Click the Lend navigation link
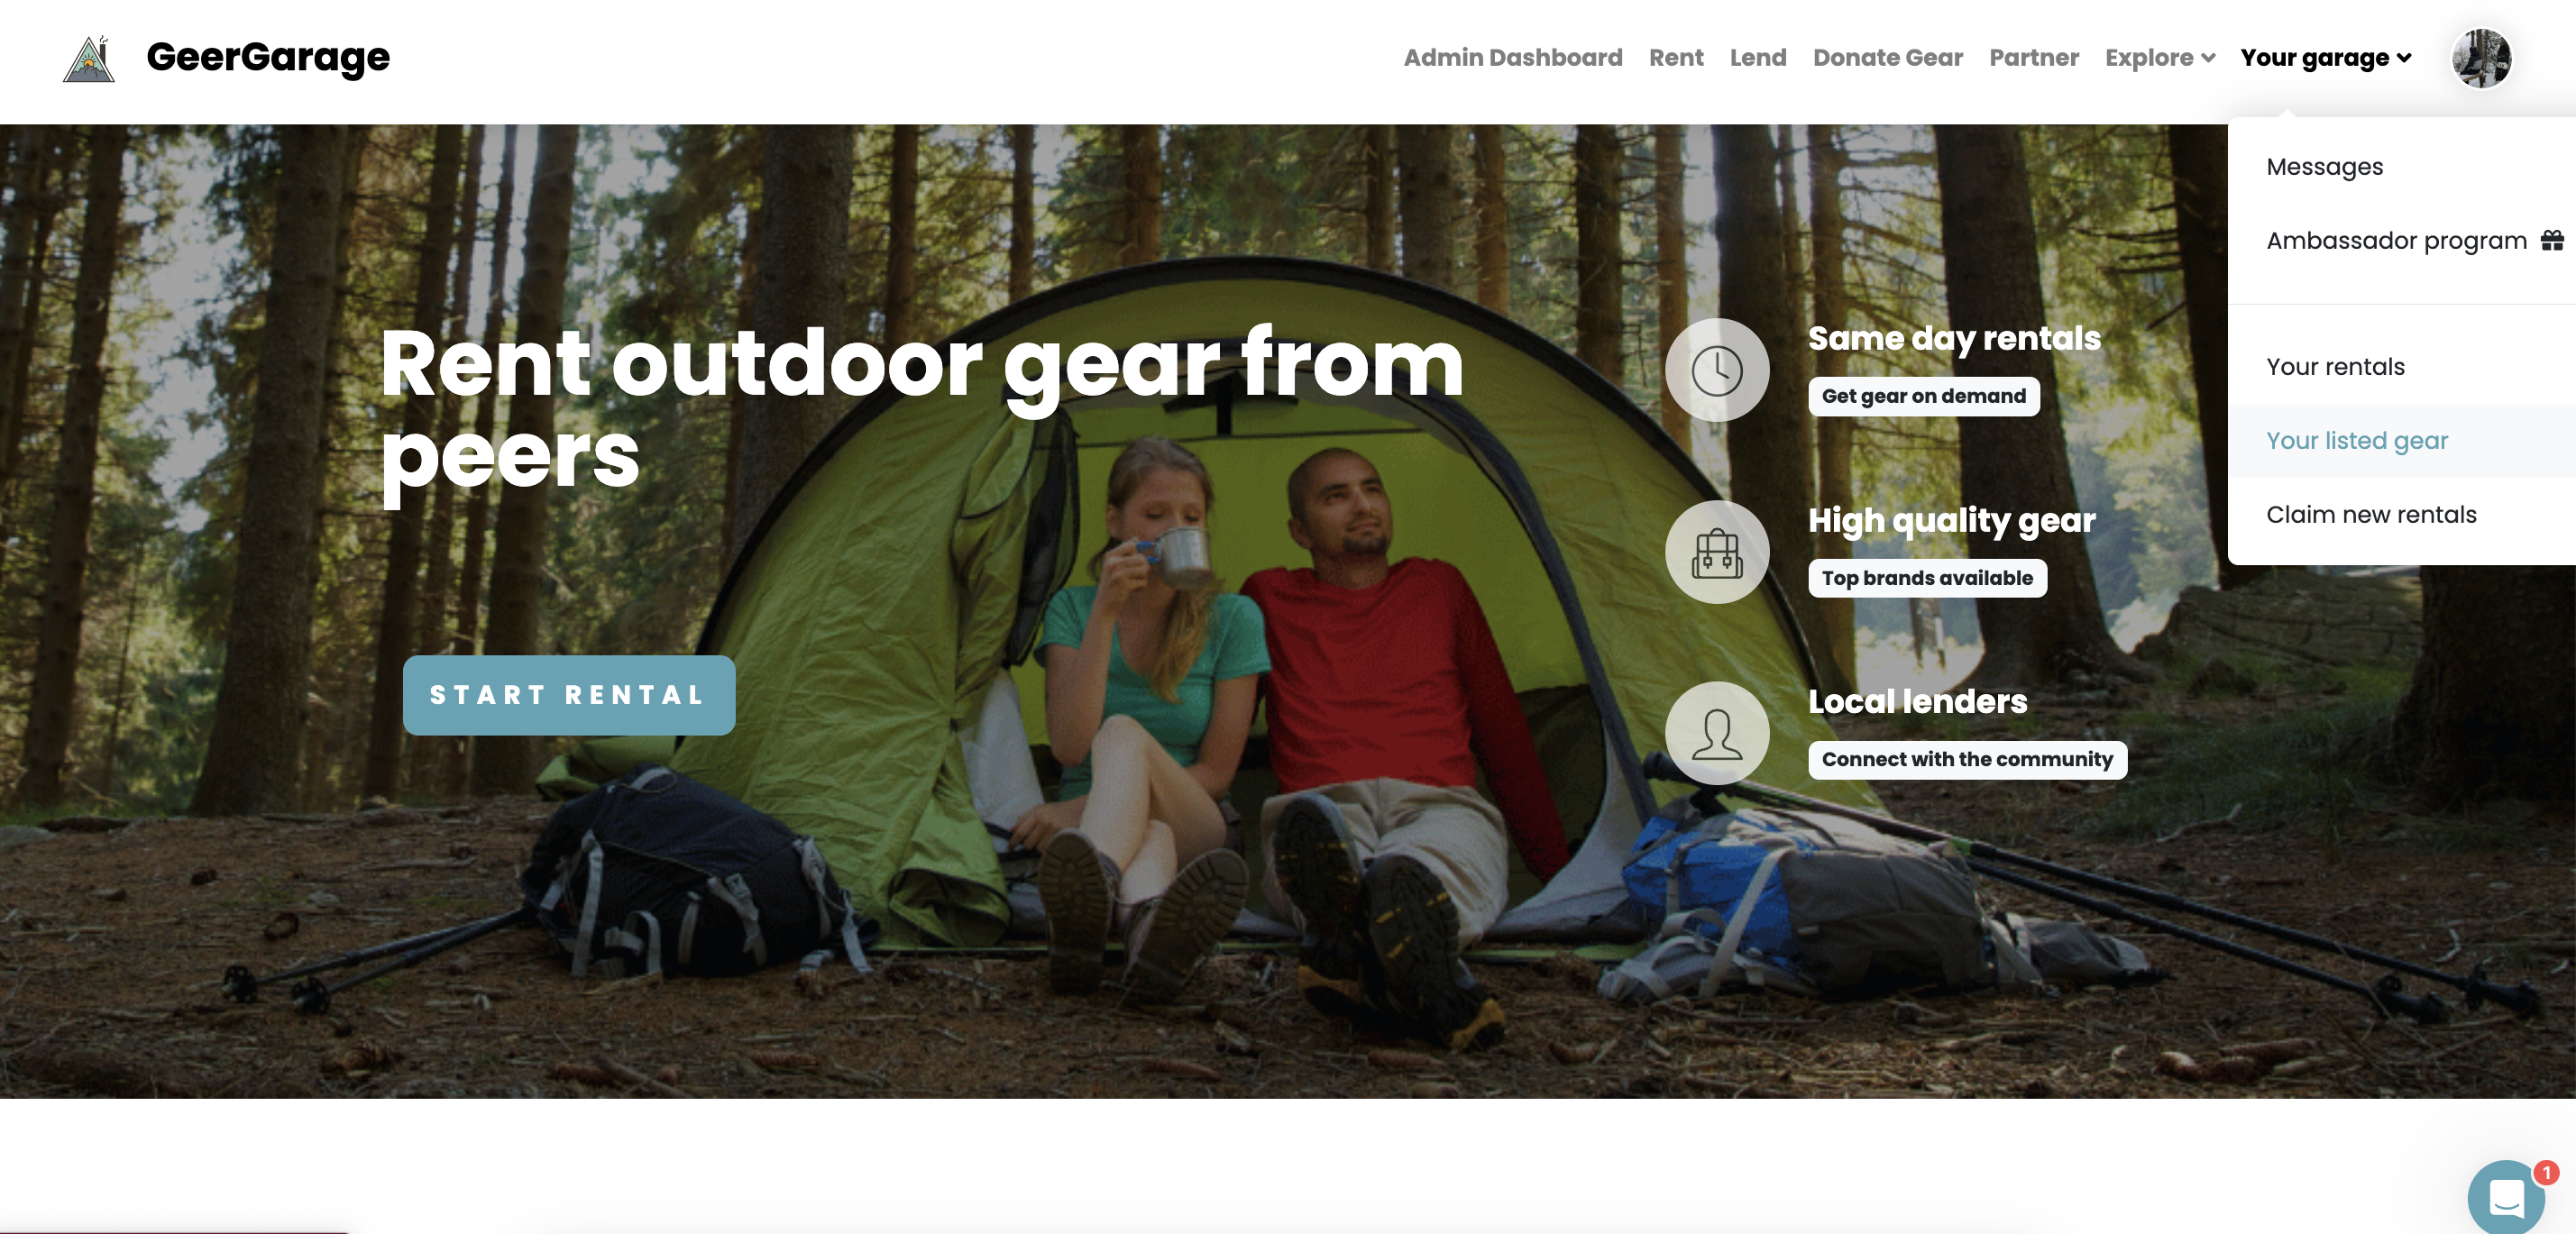This screenshot has width=2576, height=1234. 1756,58
